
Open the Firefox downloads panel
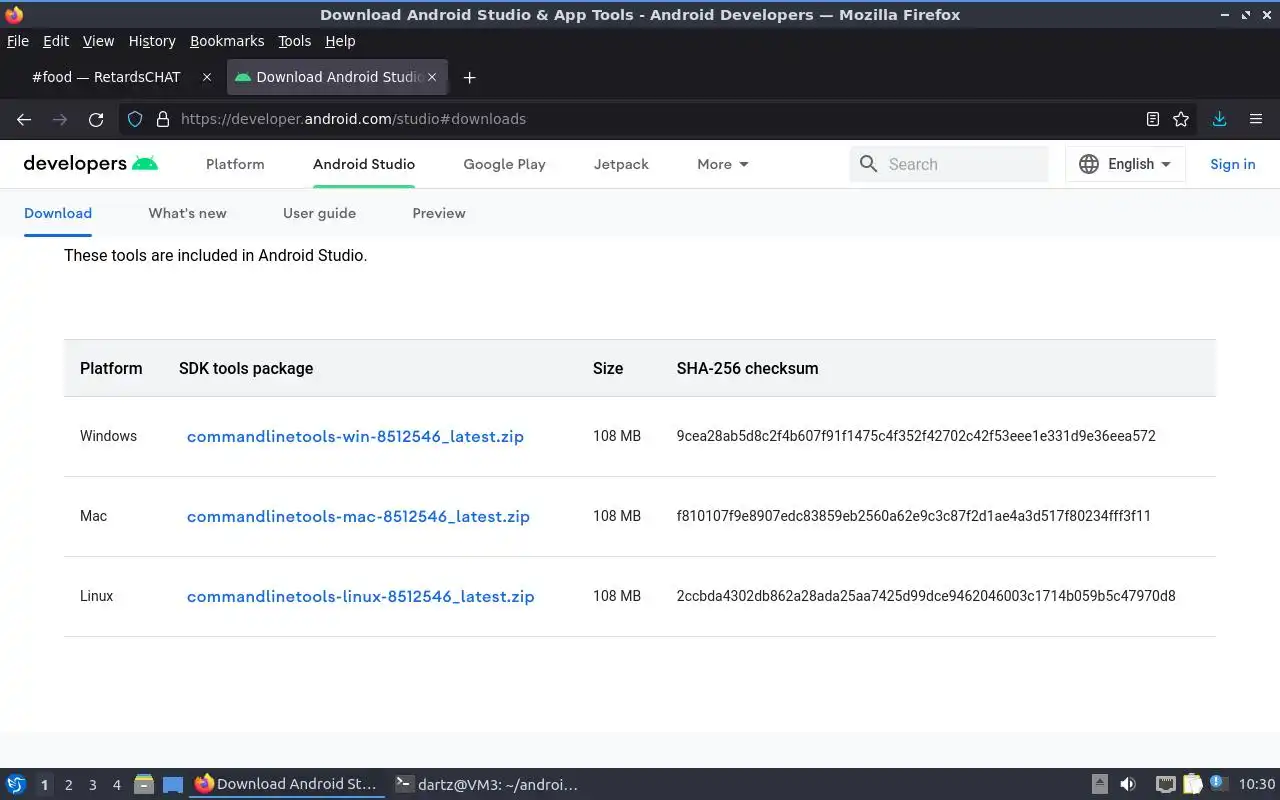click(1219, 119)
